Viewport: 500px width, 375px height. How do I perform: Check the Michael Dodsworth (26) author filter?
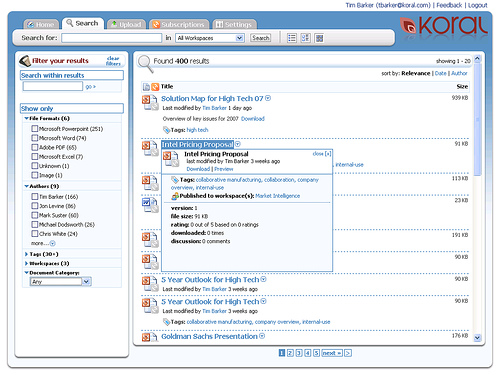coord(35,224)
